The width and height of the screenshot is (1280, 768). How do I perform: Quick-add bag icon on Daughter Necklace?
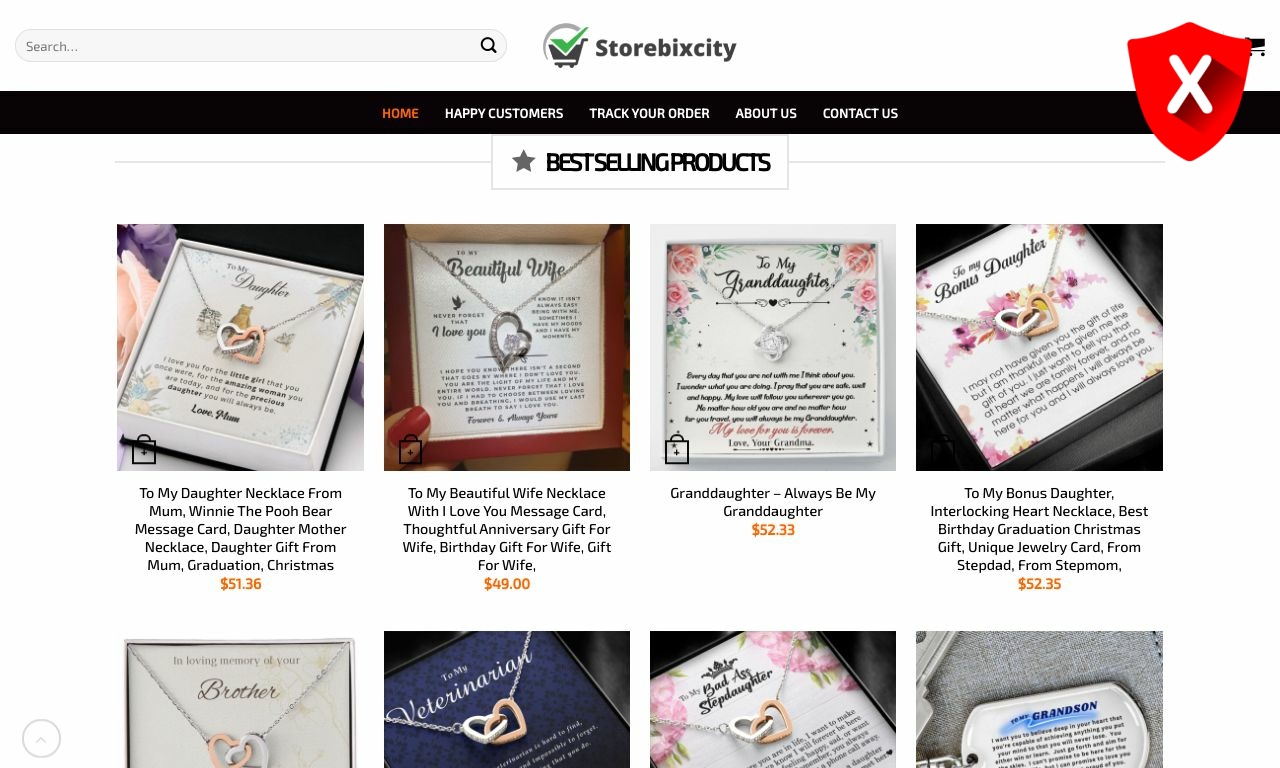tap(144, 450)
